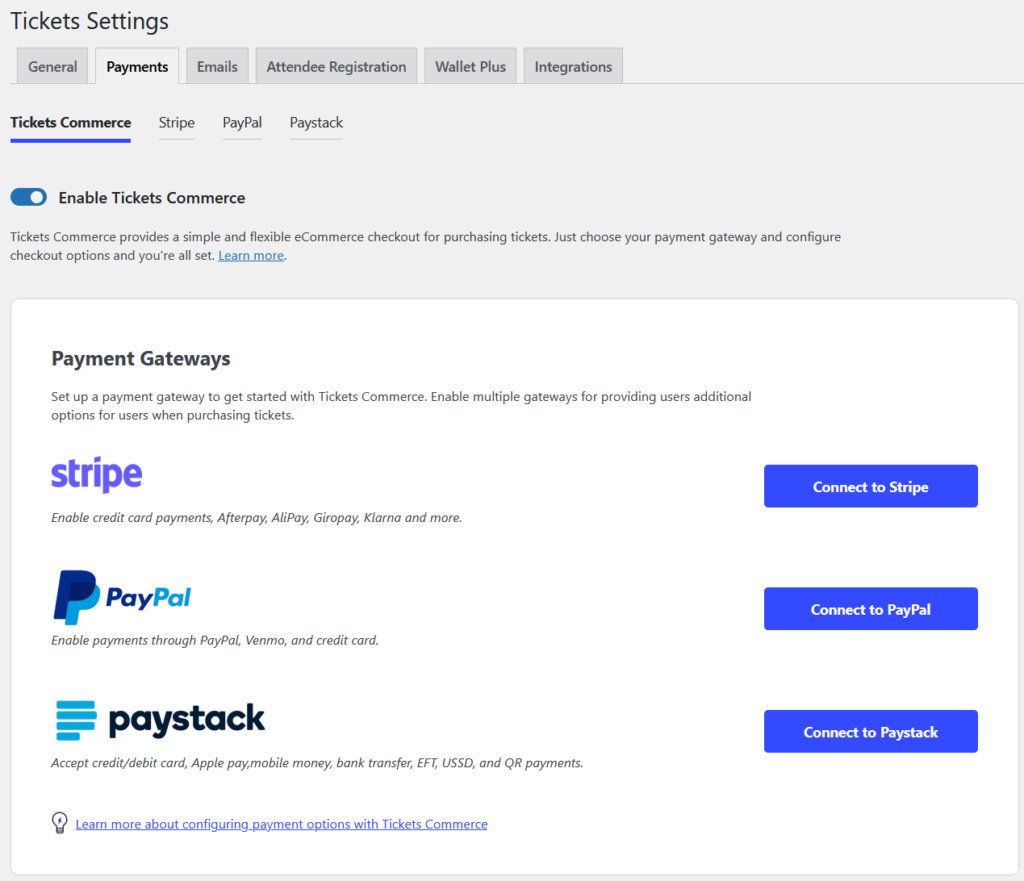Viewport: 1024px width, 881px height.
Task: Go to the Integrations tab
Action: [573, 66]
